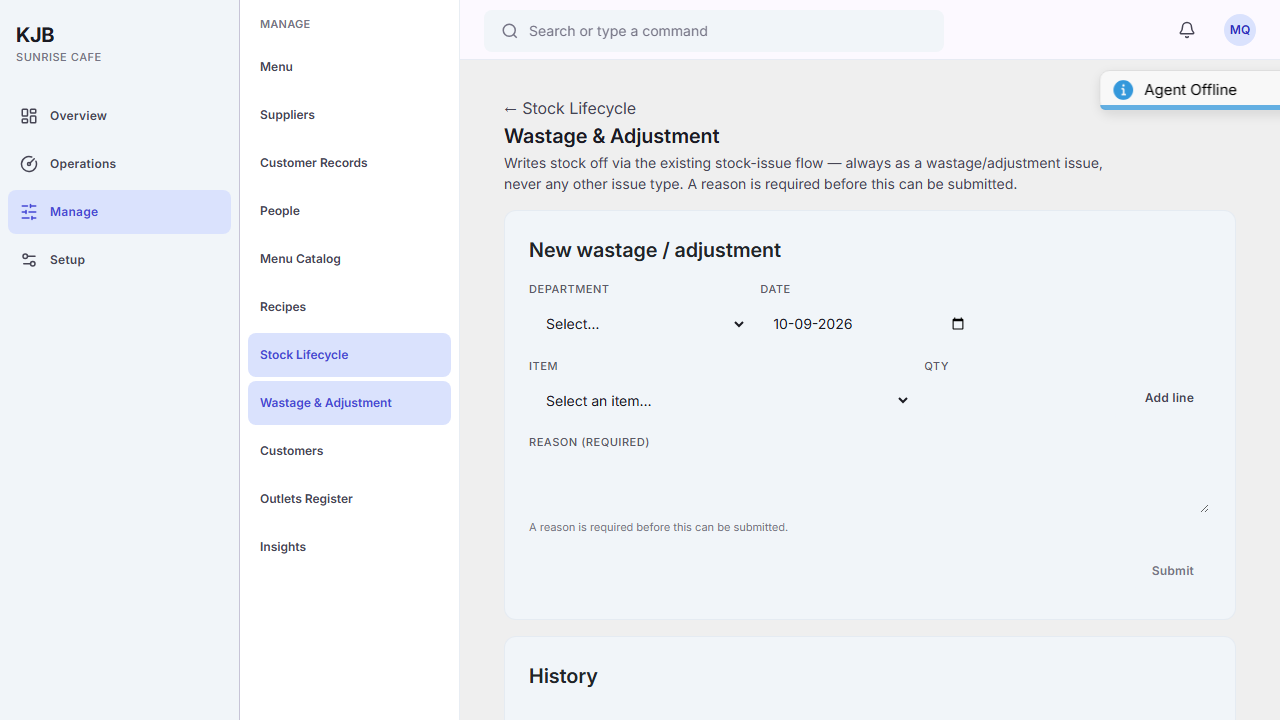Click the Agent Offline info icon
The height and width of the screenshot is (720, 1280).
(x=1123, y=90)
